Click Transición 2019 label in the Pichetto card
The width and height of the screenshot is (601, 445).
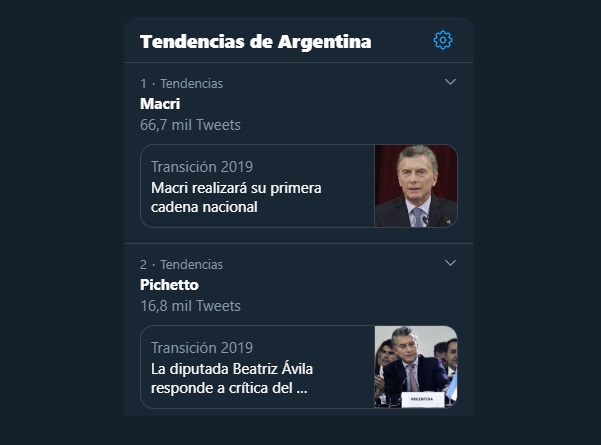point(201,347)
